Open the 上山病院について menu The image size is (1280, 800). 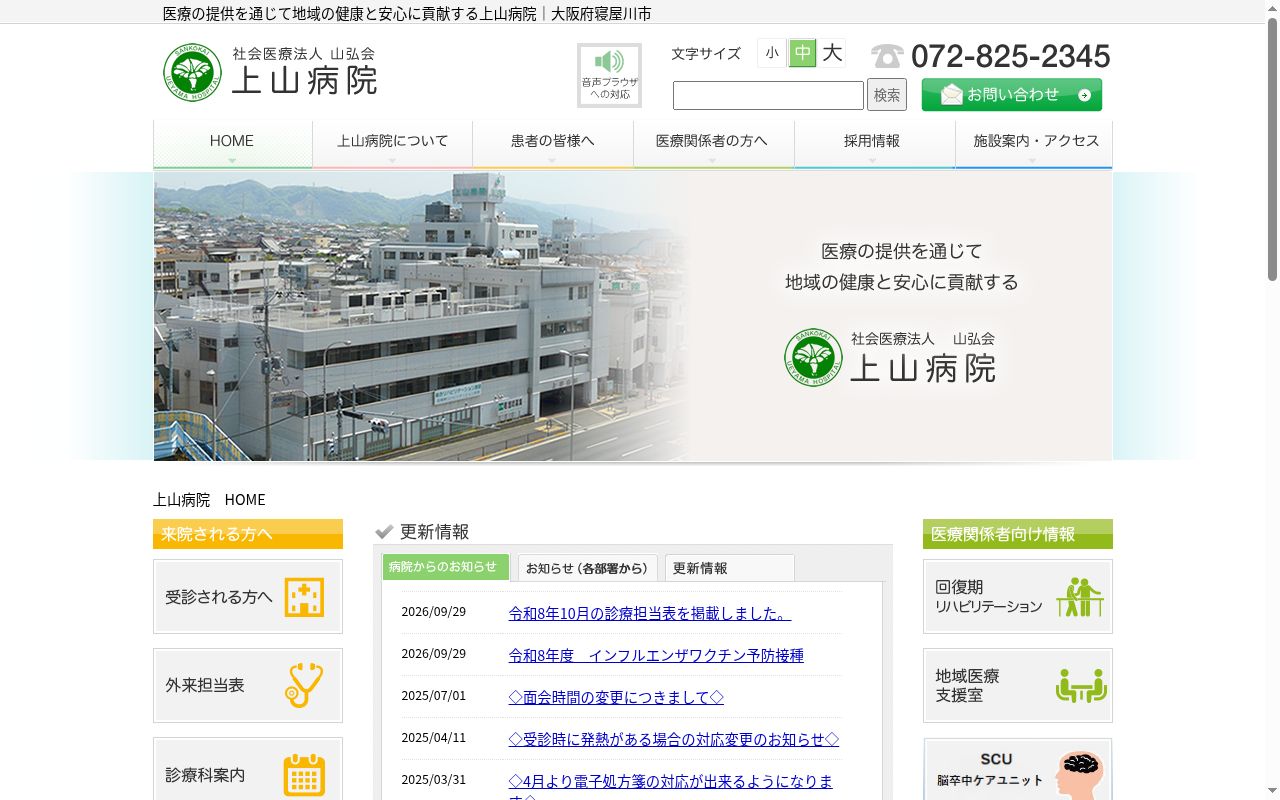[x=393, y=145]
